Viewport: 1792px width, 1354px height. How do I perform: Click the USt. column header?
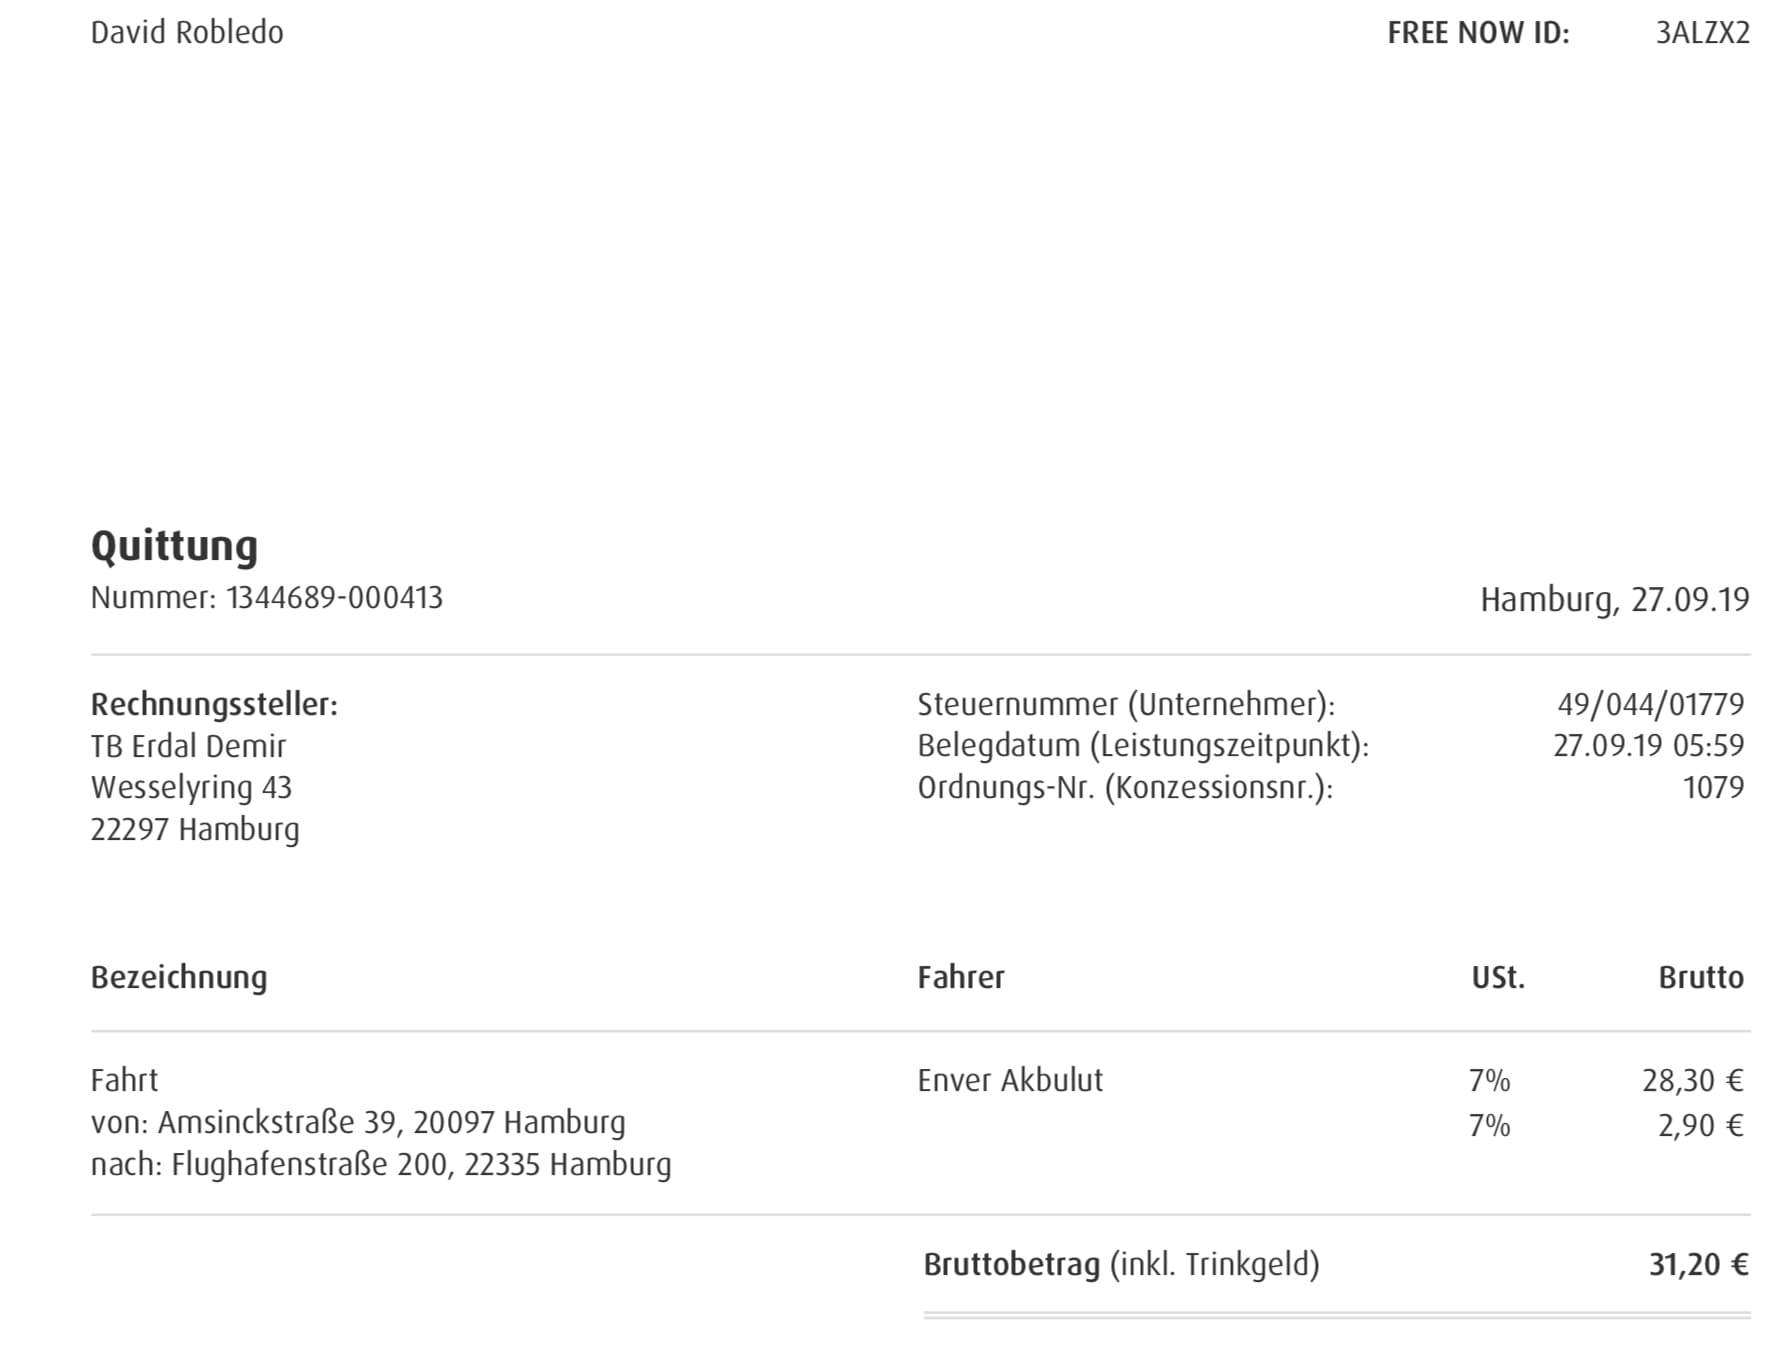pyautogui.click(x=1498, y=977)
